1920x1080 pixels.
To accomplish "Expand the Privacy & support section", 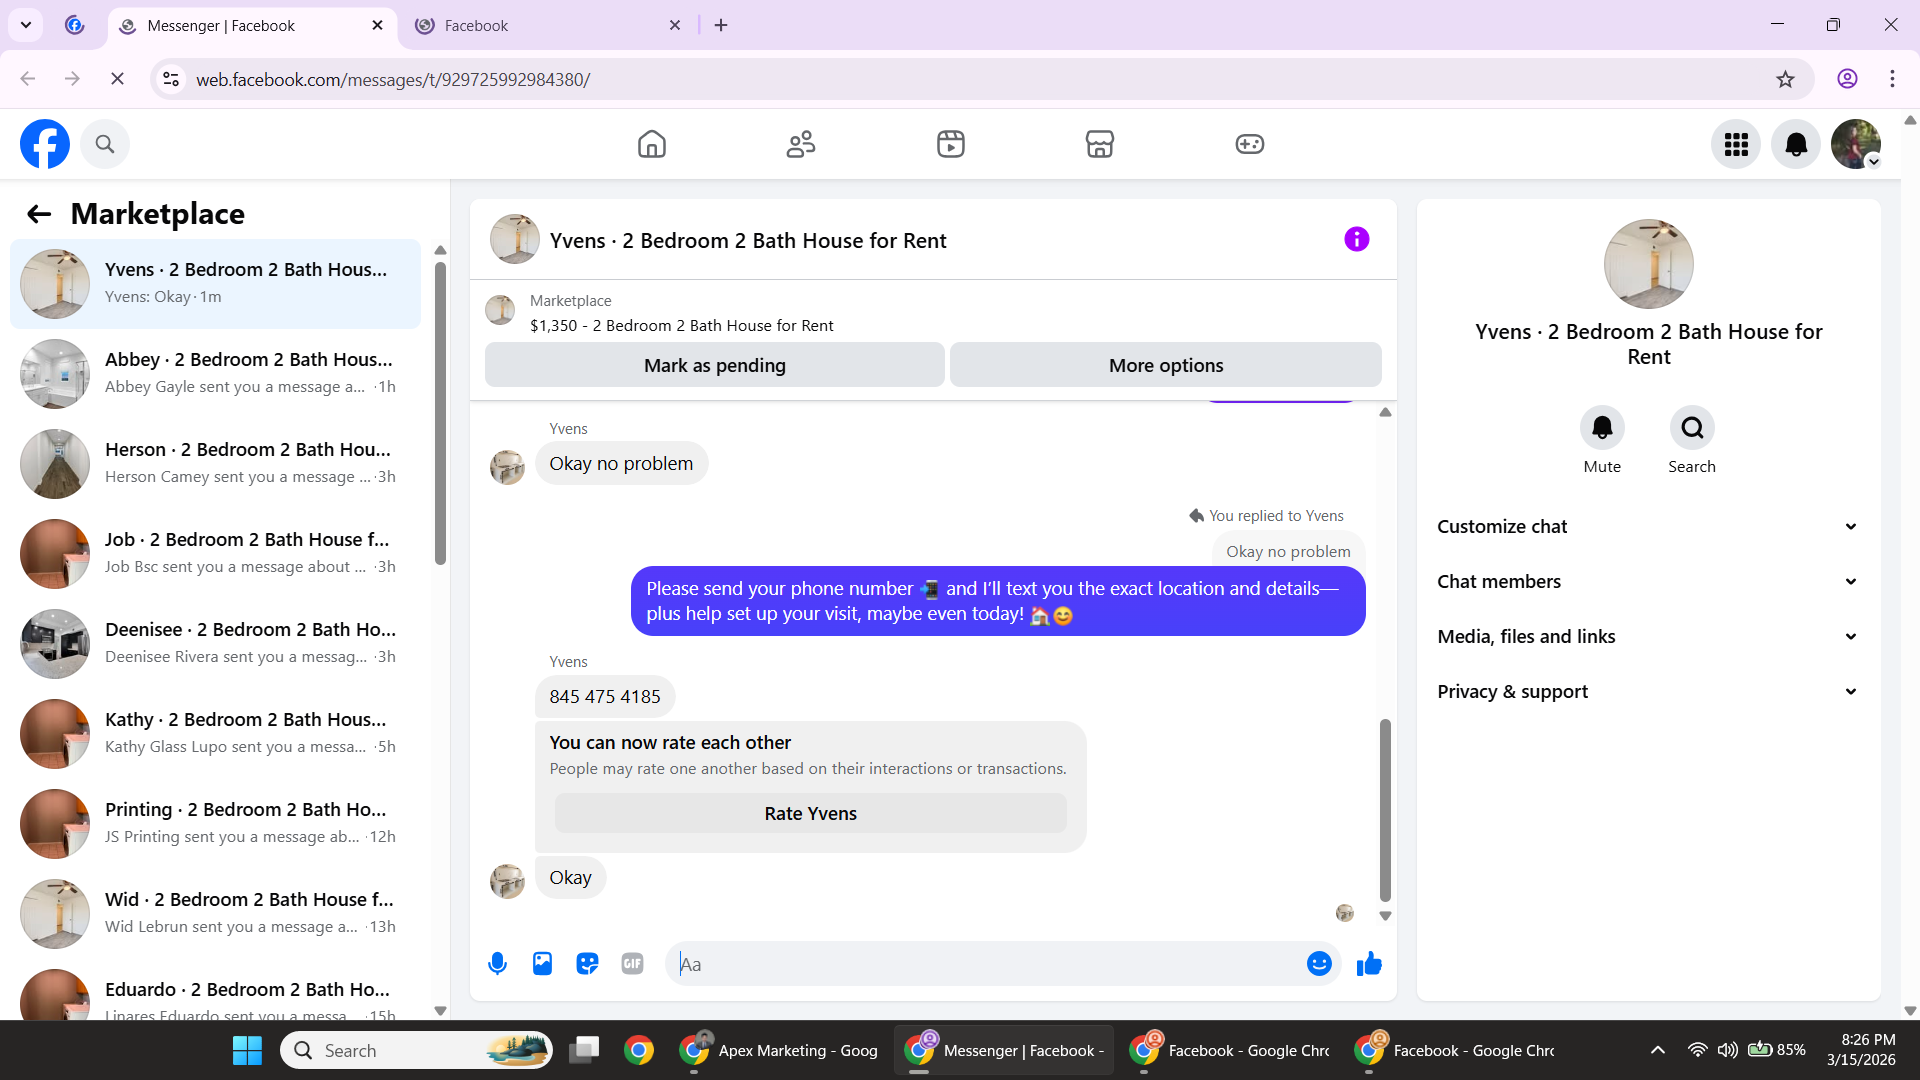I will (1648, 692).
